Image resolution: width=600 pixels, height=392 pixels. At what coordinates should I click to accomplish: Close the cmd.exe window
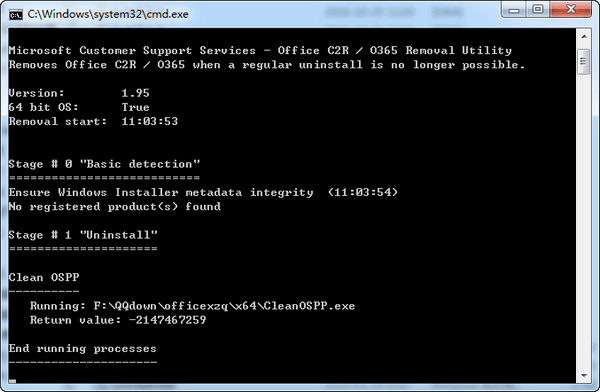[x=571, y=9]
